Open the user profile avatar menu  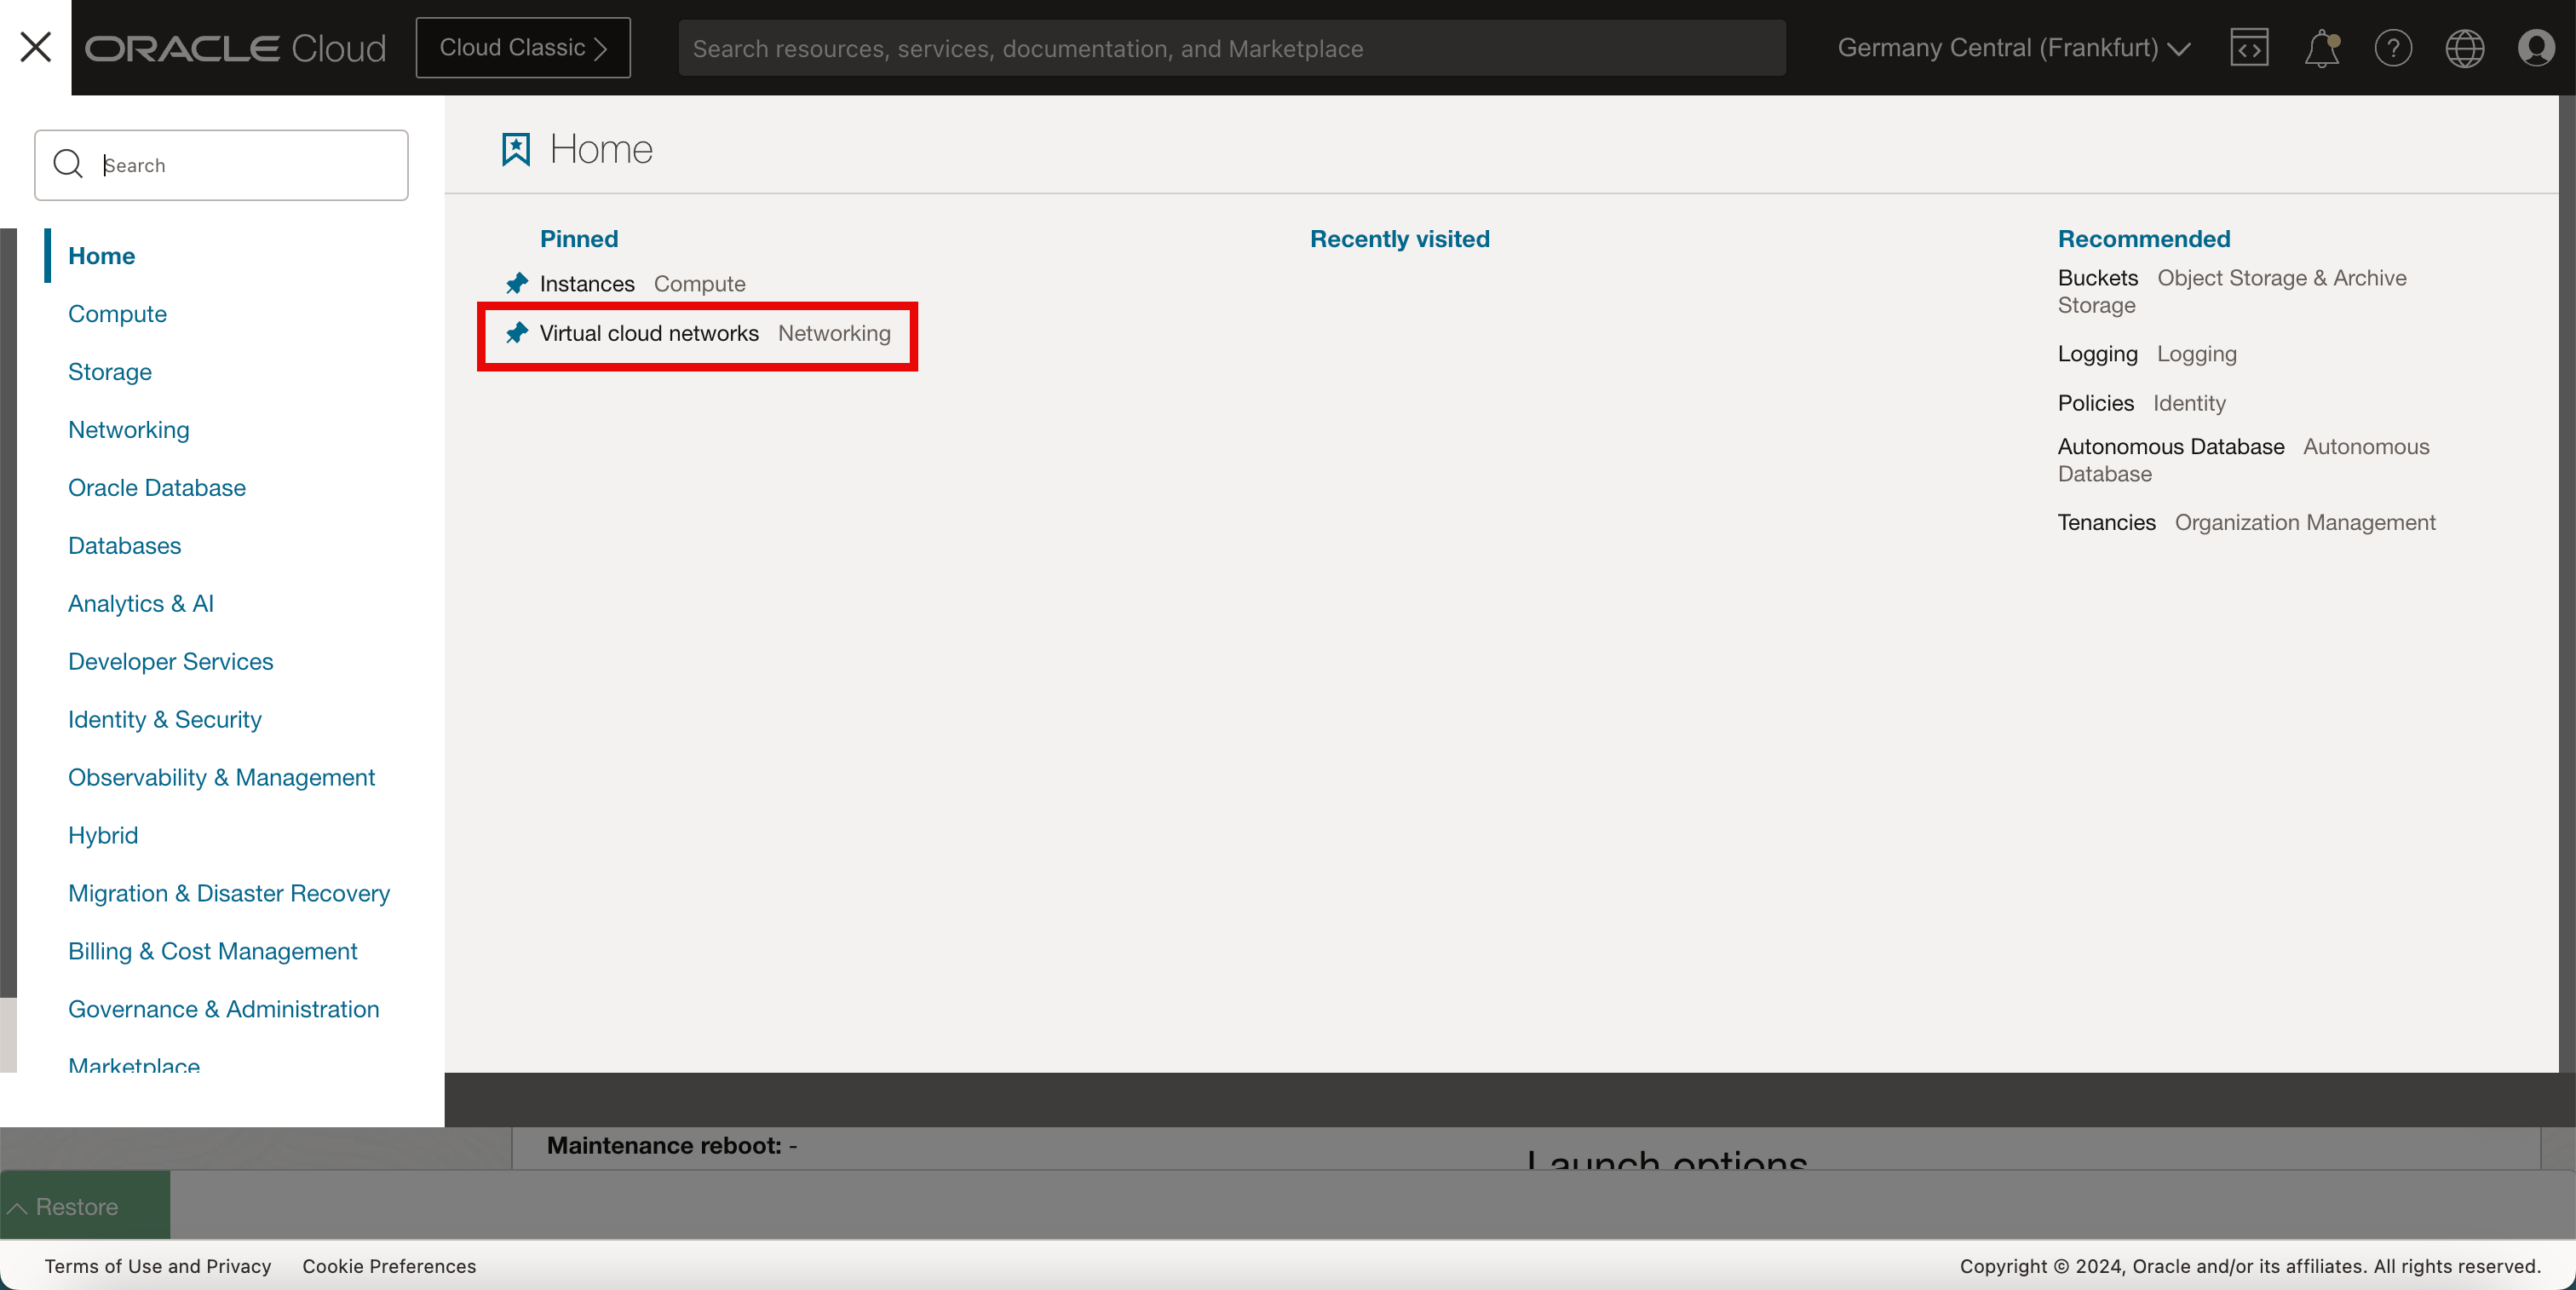click(x=2536, y=47)
